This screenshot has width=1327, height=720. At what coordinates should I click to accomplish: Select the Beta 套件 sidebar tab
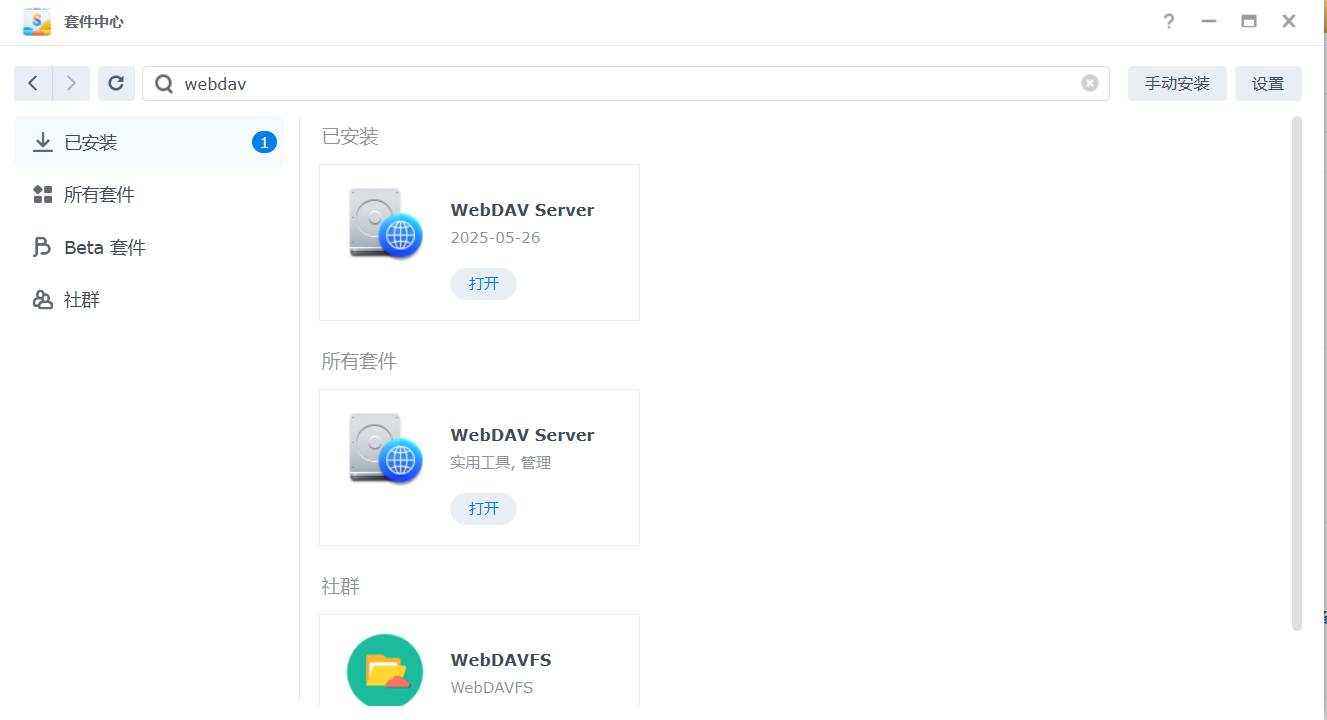pyautogui.click(x=149, y=247)
